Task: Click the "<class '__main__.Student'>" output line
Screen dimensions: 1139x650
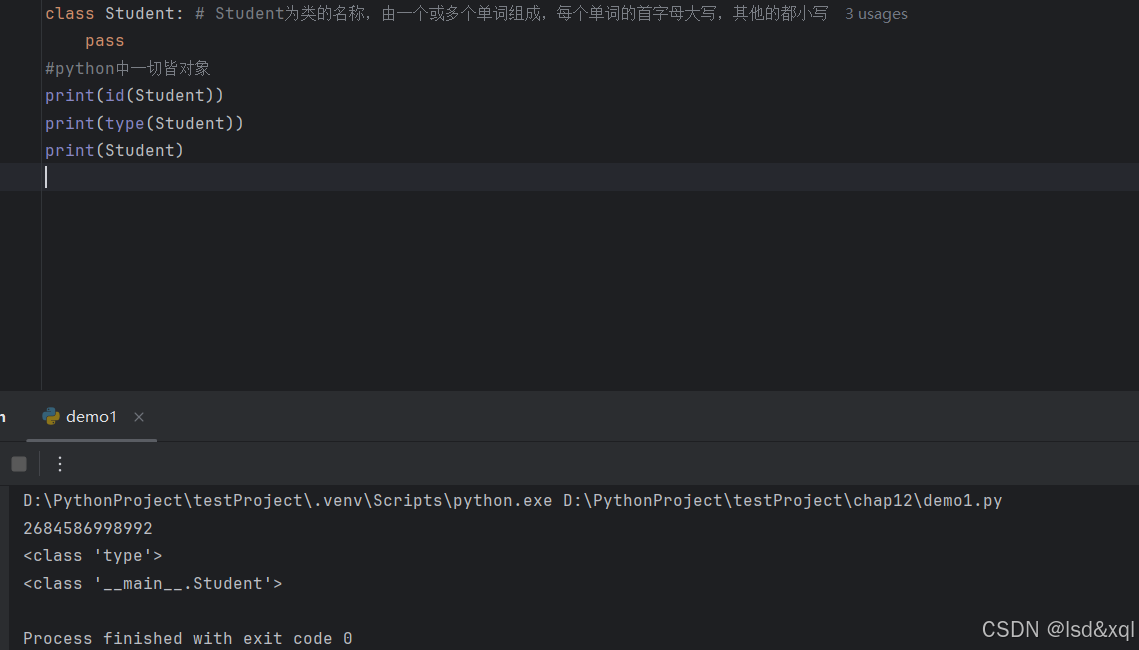Action: 153,583
